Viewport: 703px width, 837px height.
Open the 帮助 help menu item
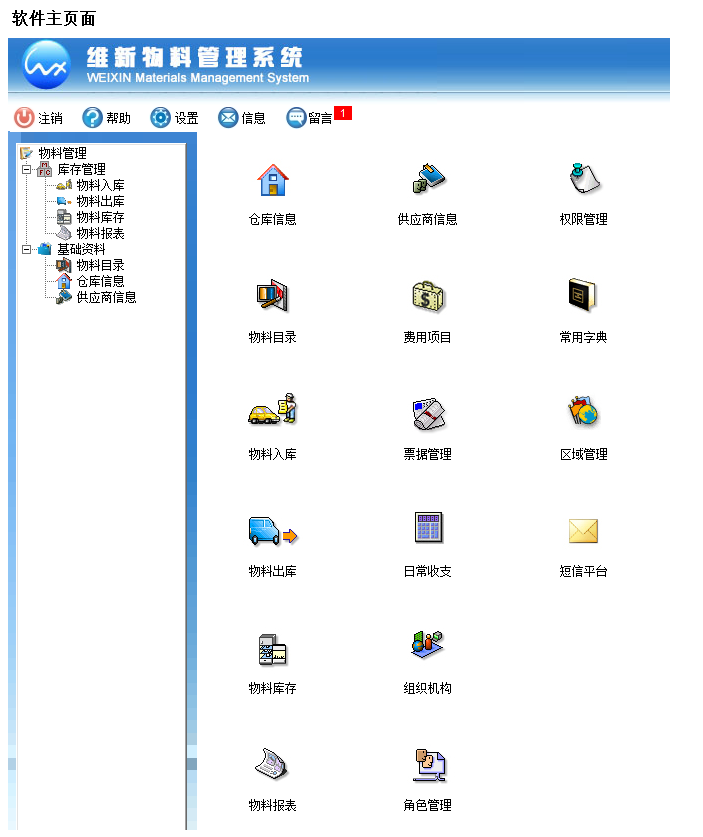[106, 118]
